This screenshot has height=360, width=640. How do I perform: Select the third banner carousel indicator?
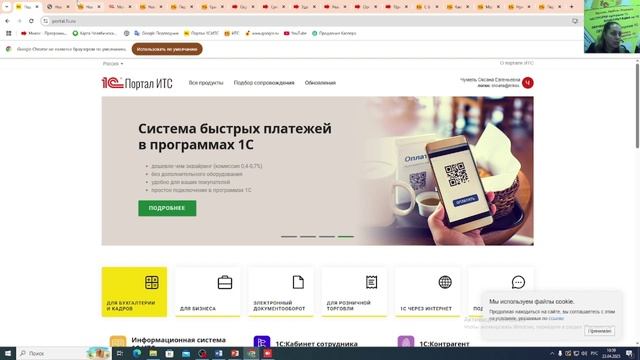coord(327,236)
